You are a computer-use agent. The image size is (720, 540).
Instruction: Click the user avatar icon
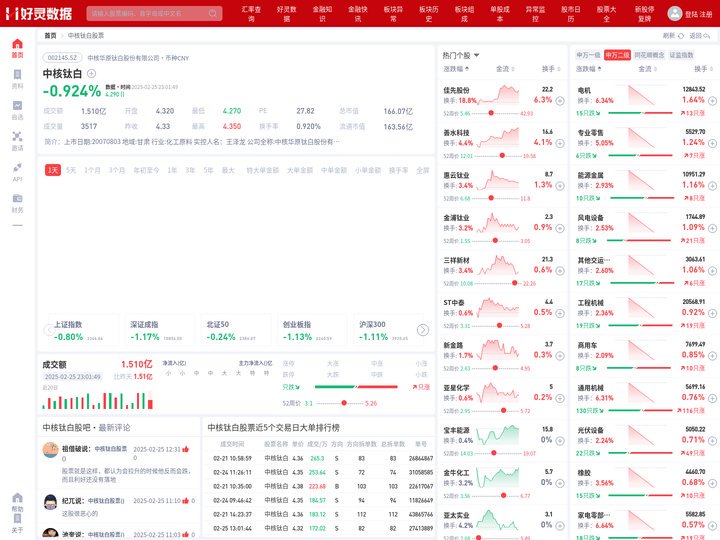(675, 13)
